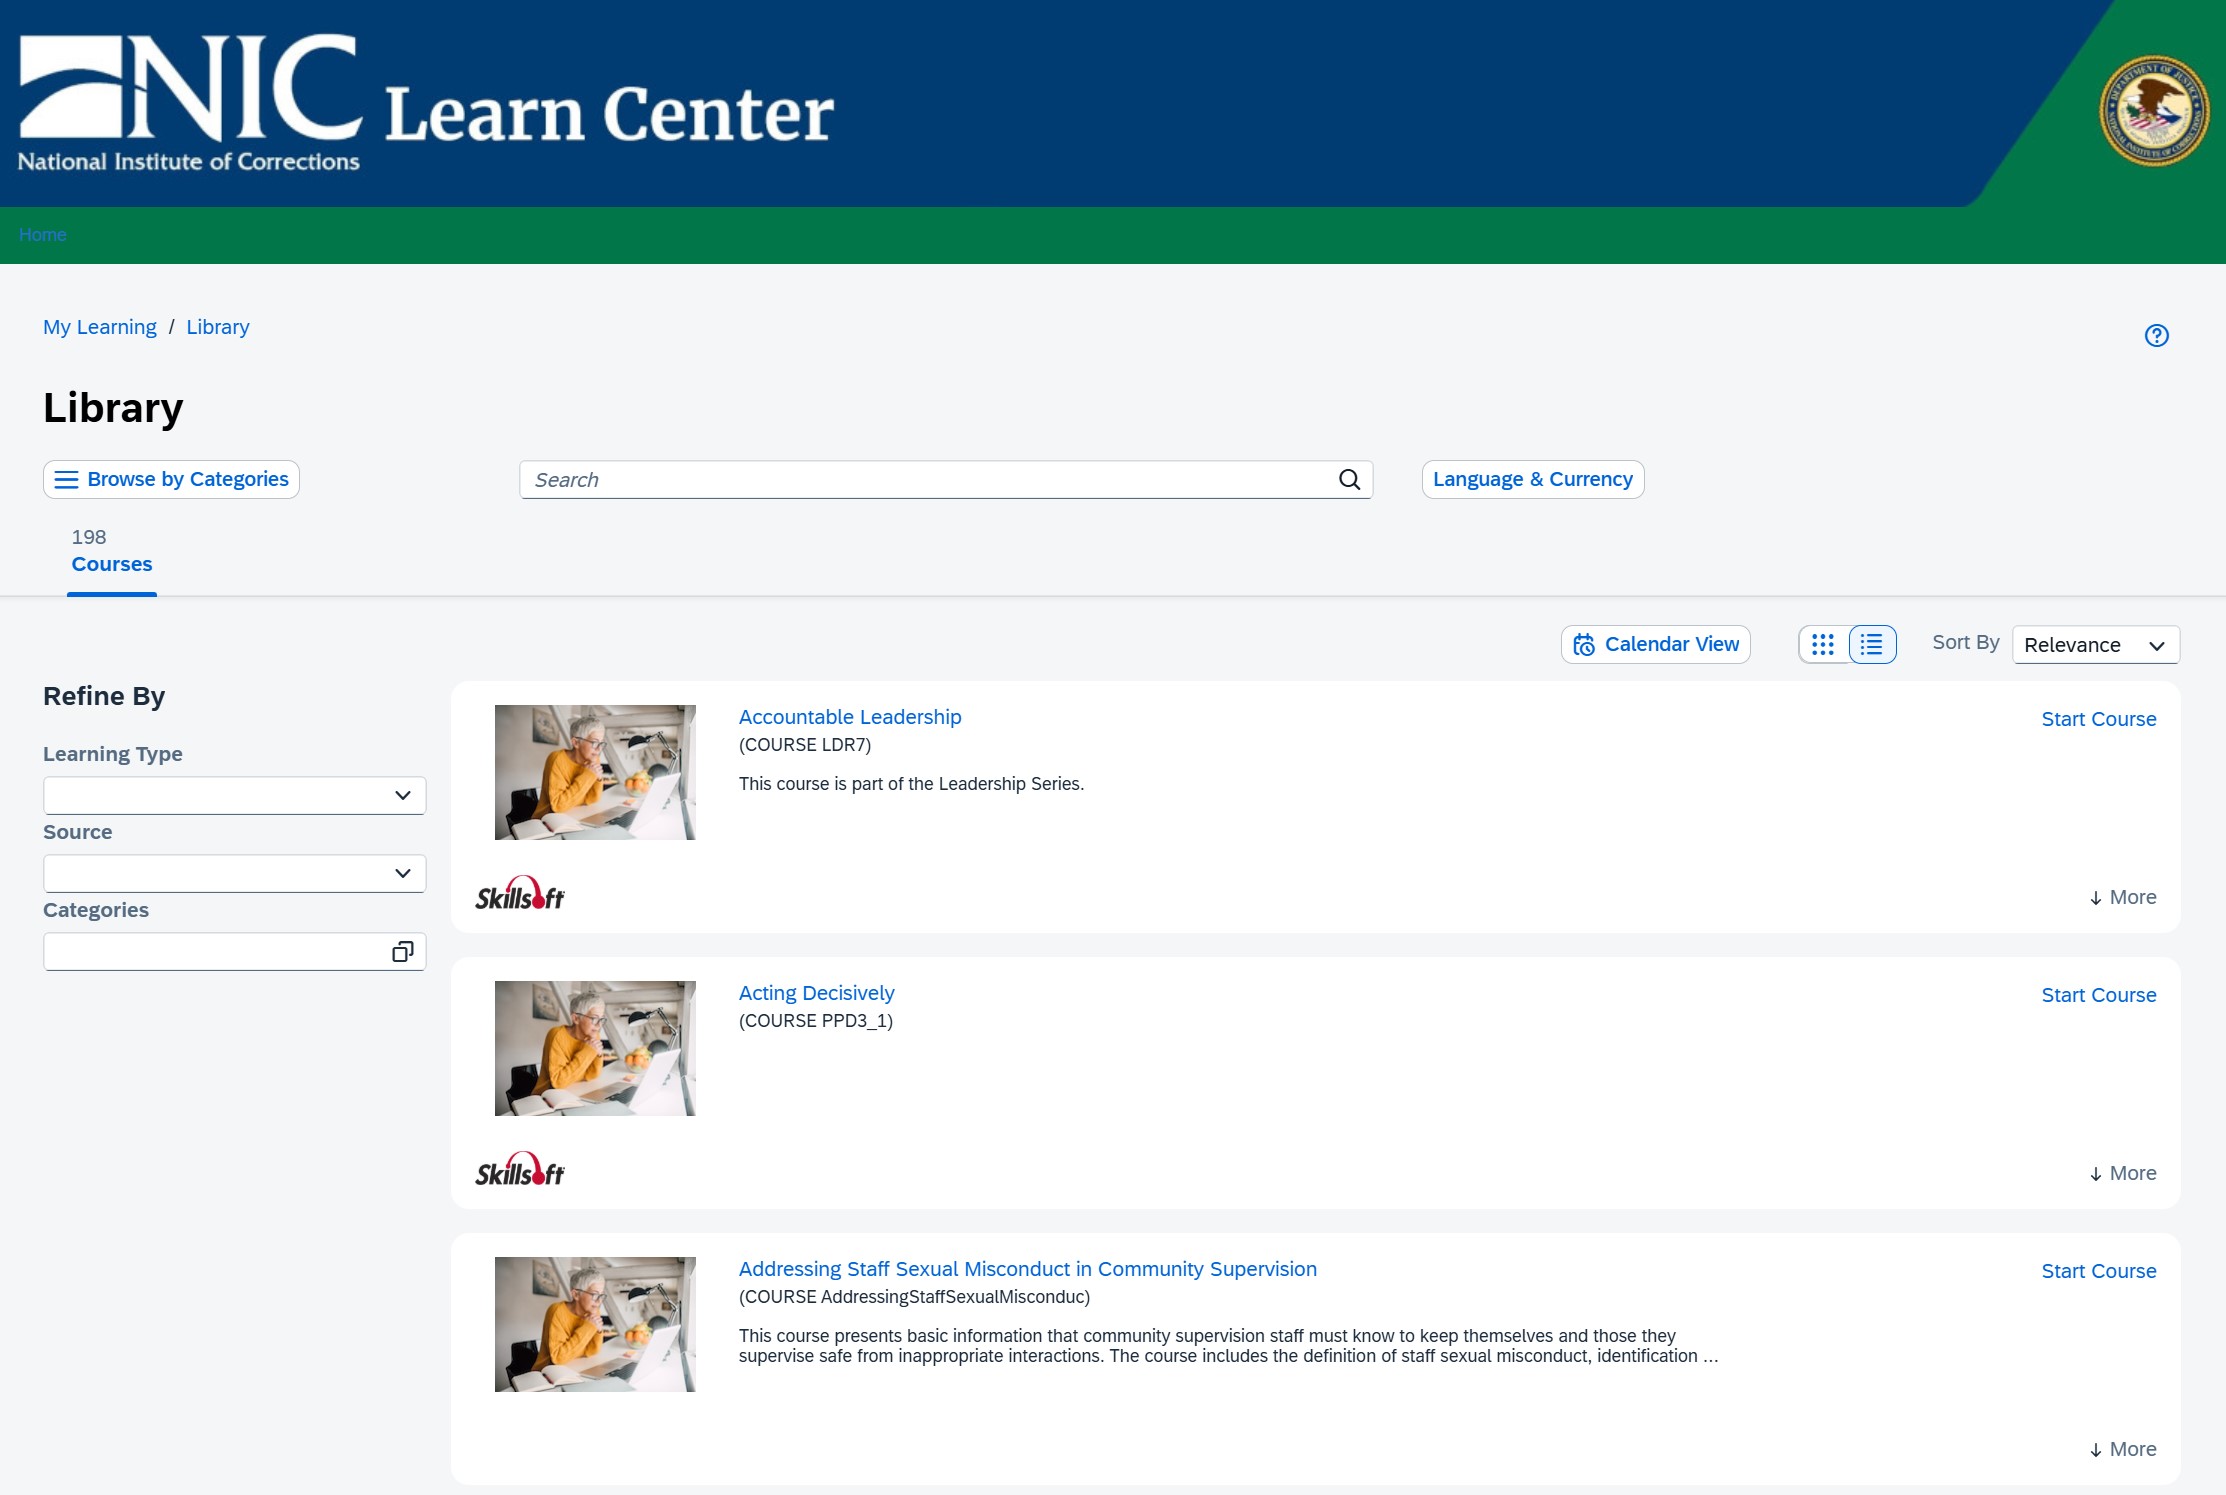Open help via the question mark icon
Viewport: 2226px width, 1495px height.
2157,335
